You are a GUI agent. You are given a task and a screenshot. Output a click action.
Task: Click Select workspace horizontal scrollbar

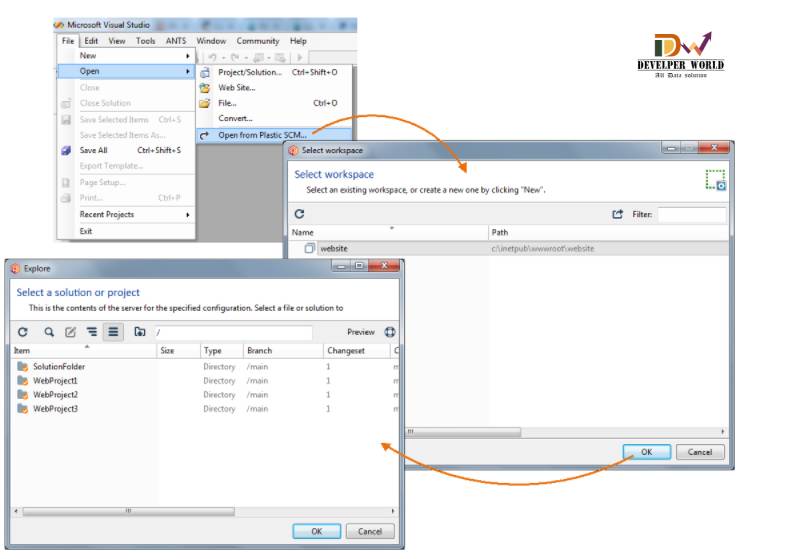[x=463, y=432]
